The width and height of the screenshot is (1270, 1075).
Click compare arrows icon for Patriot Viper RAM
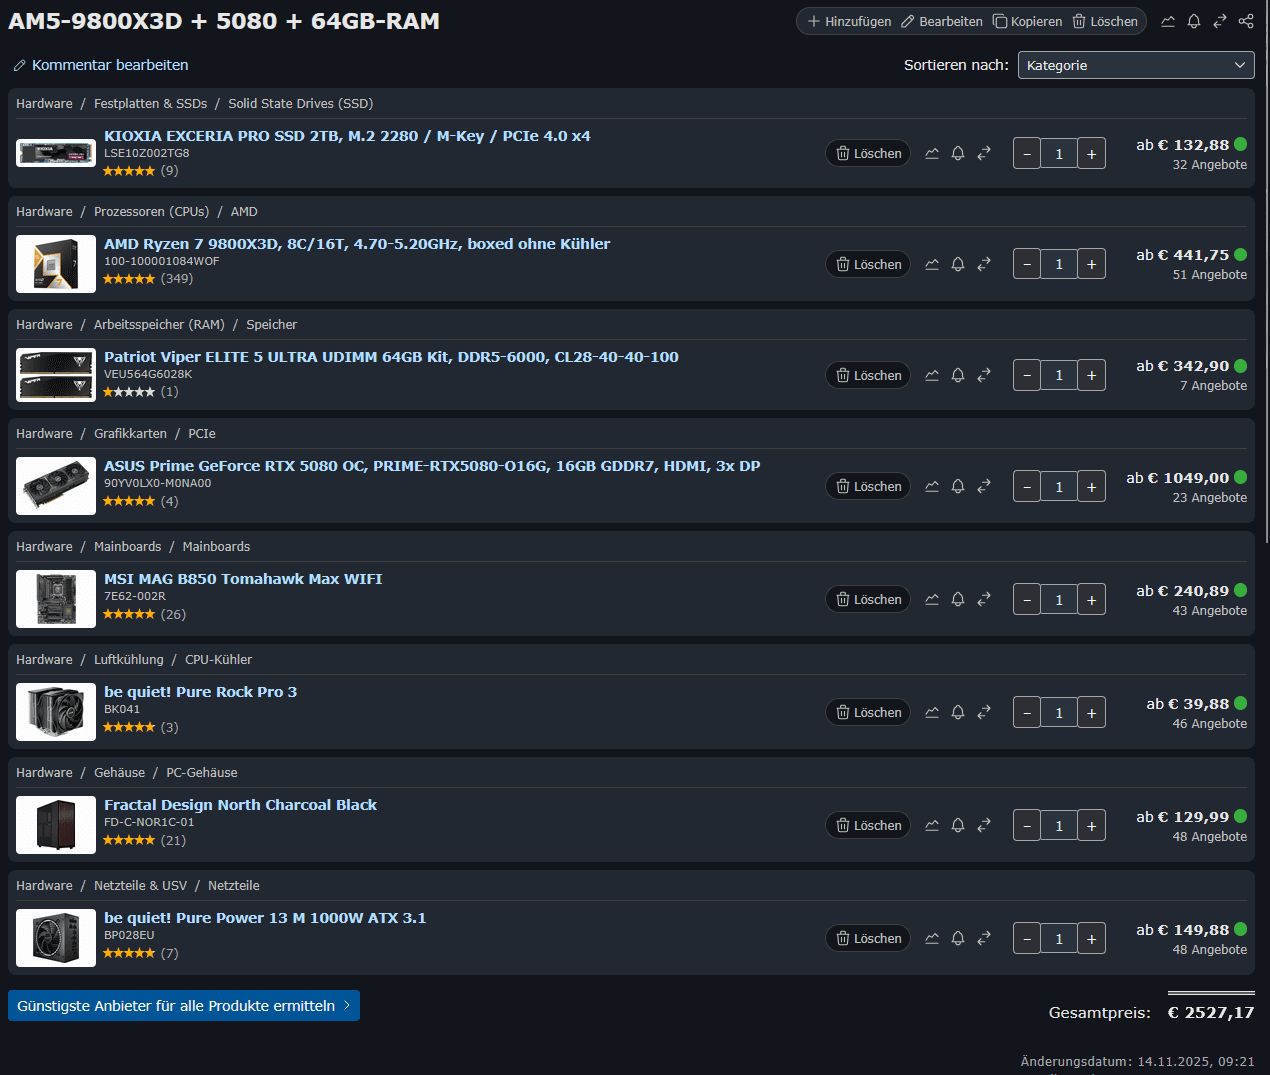point(984,375)
